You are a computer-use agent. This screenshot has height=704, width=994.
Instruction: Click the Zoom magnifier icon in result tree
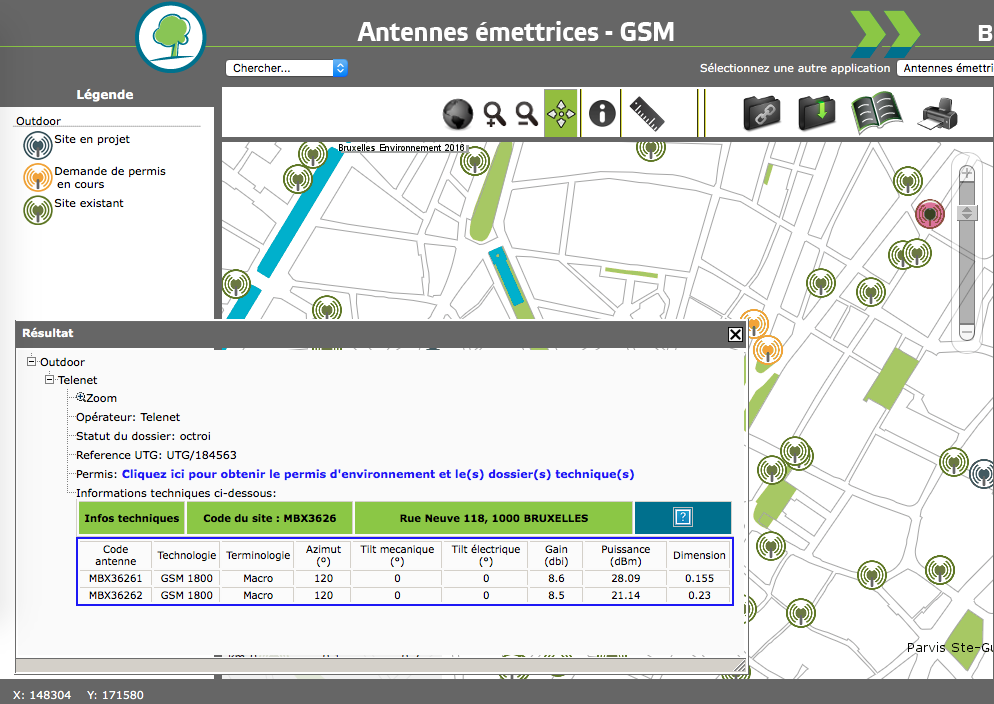click(81, 397)
